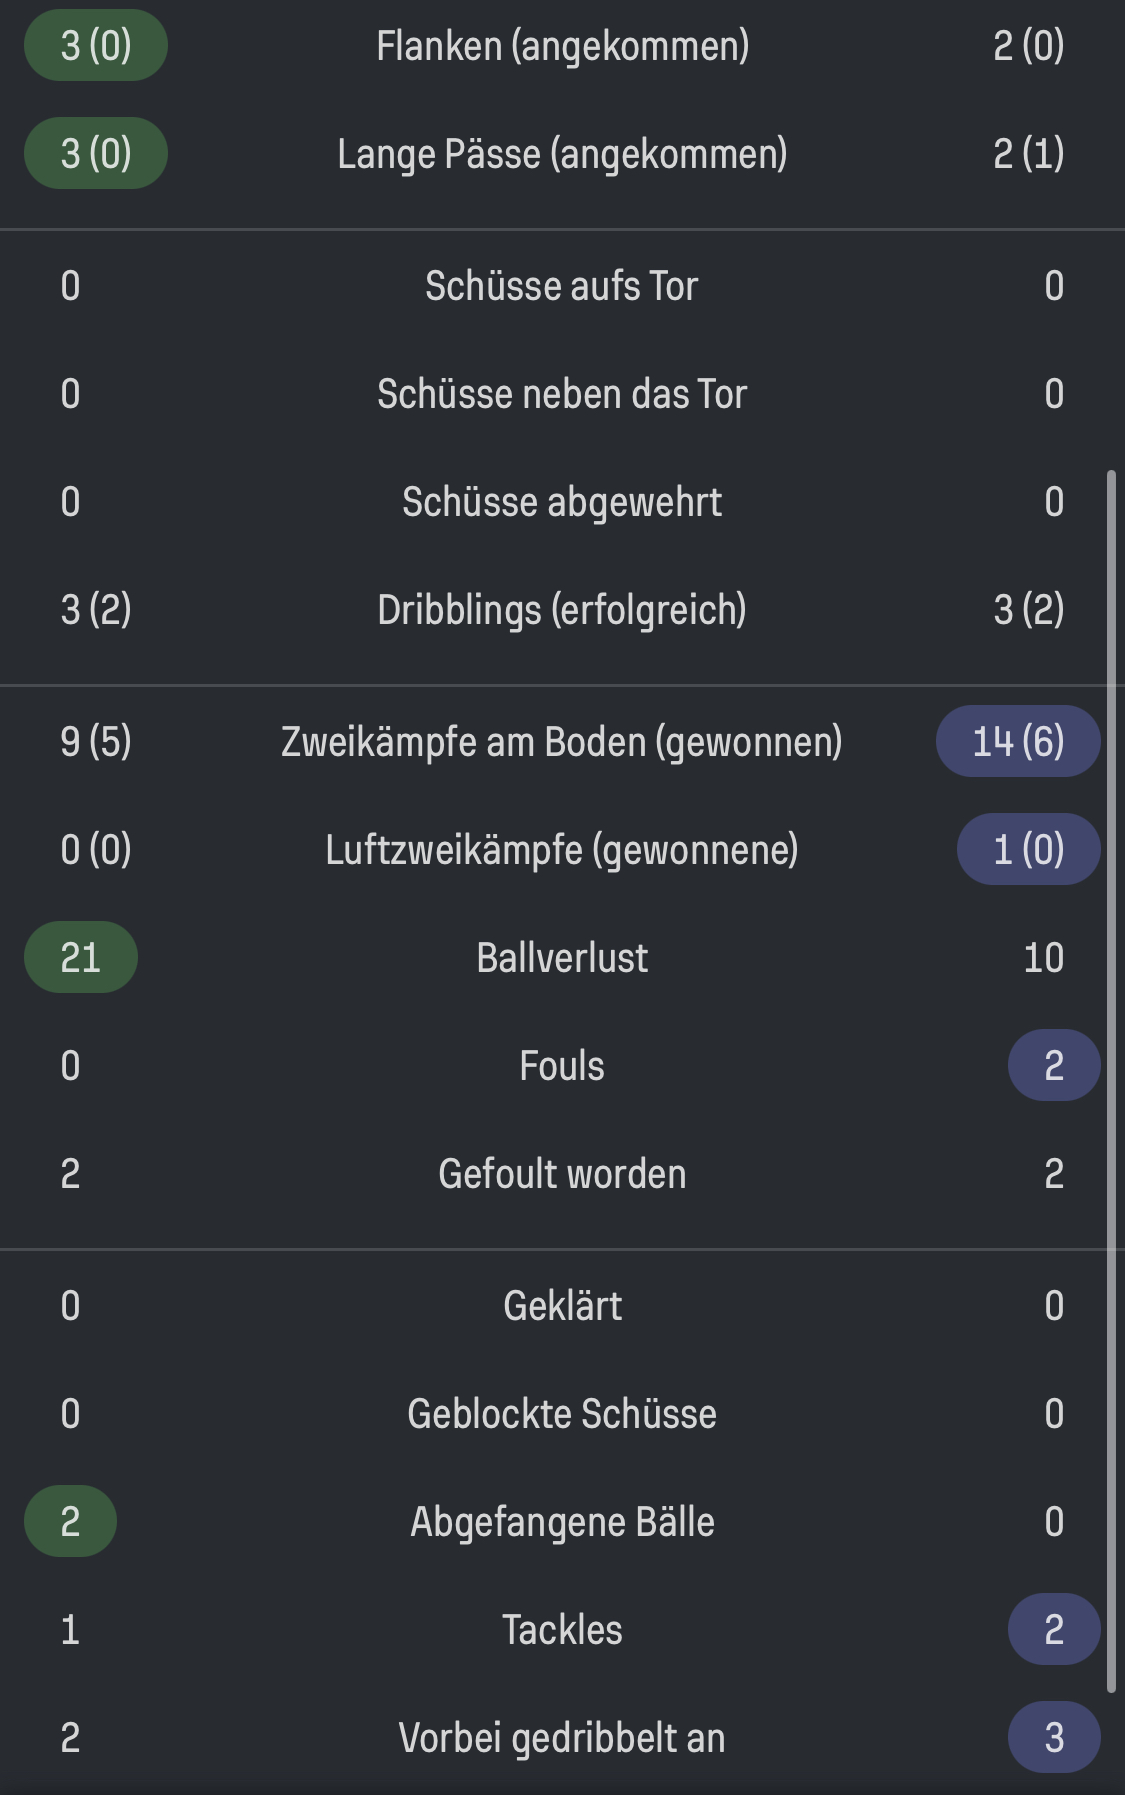The height and width of the screenshot is (1795, 1125).
Task: Click the 'Tackles' stat label
Action: (x=562, y=1630)
